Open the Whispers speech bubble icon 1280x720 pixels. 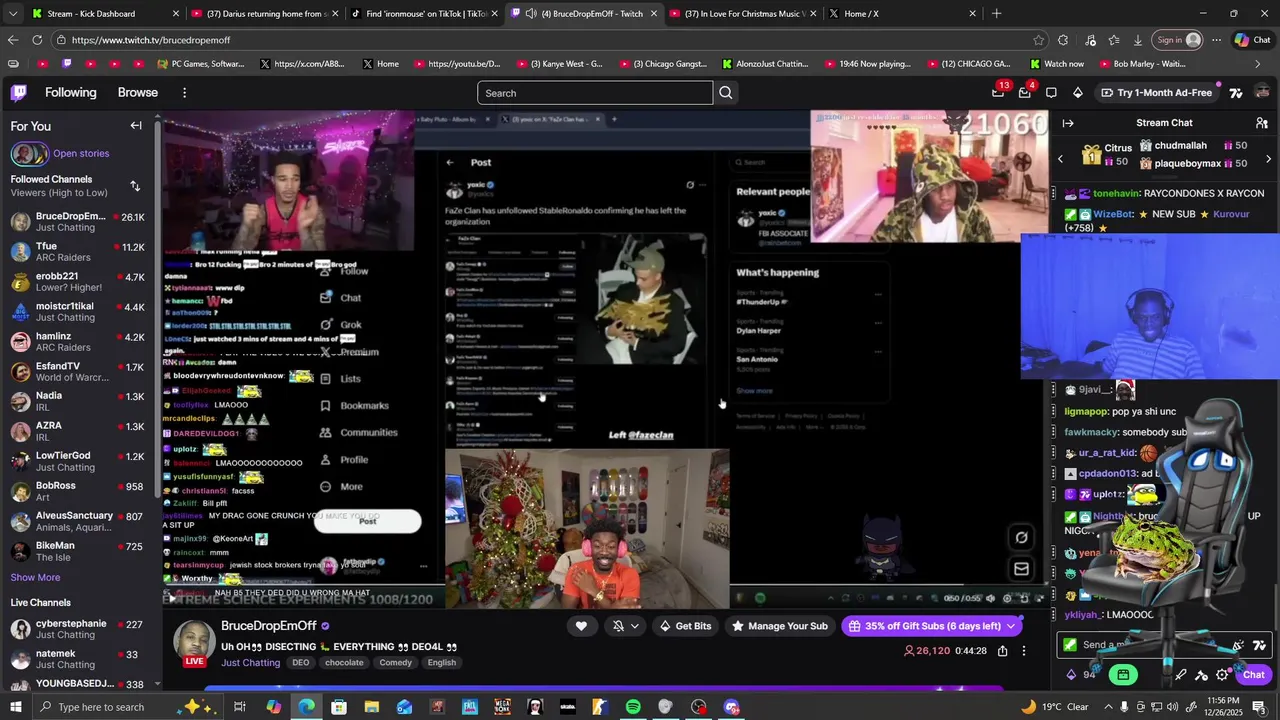[x=1051, y=93]
